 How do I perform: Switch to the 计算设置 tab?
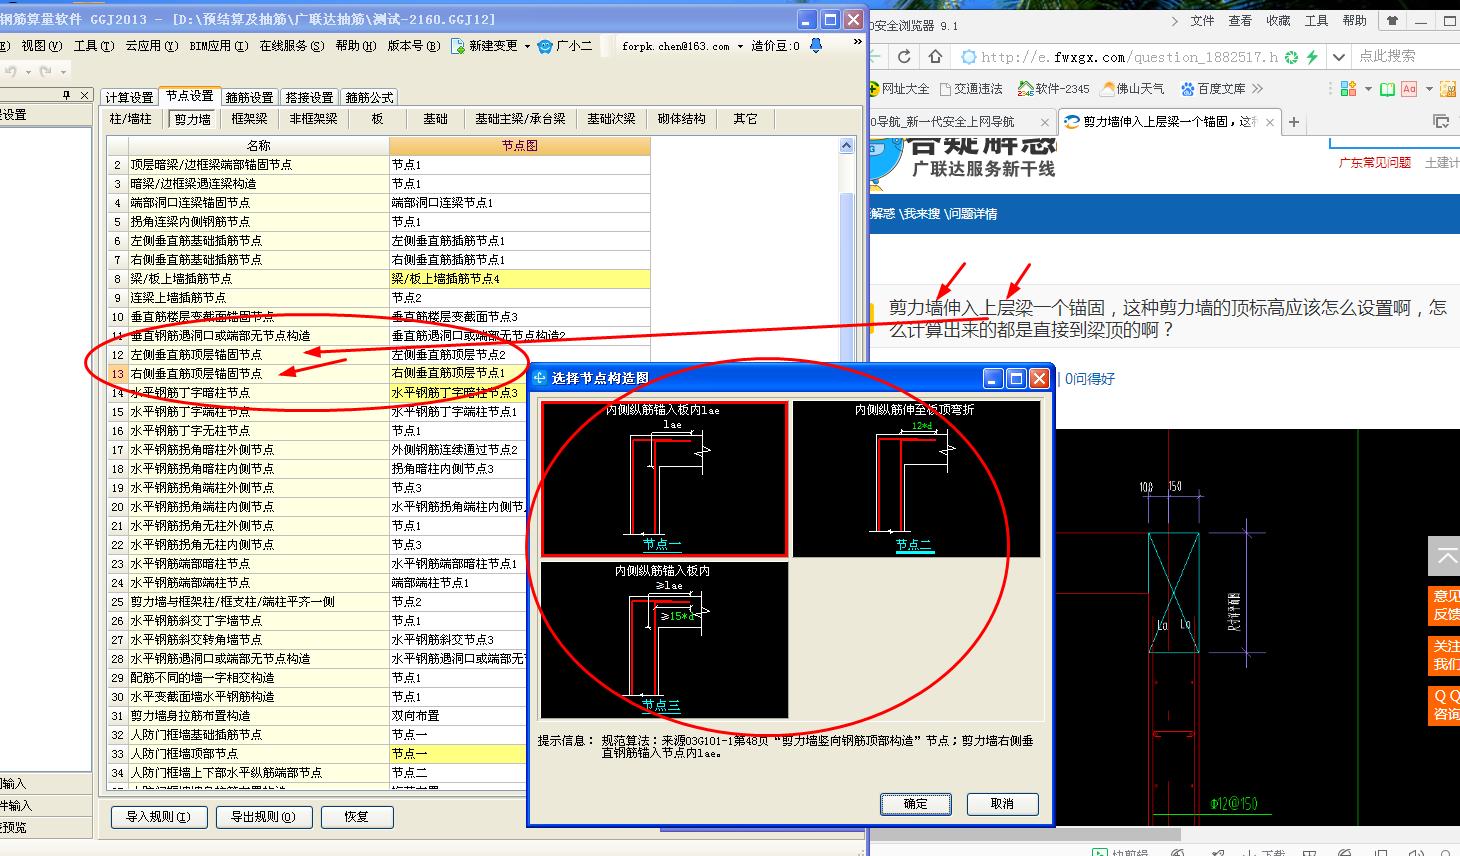(129, 97)
